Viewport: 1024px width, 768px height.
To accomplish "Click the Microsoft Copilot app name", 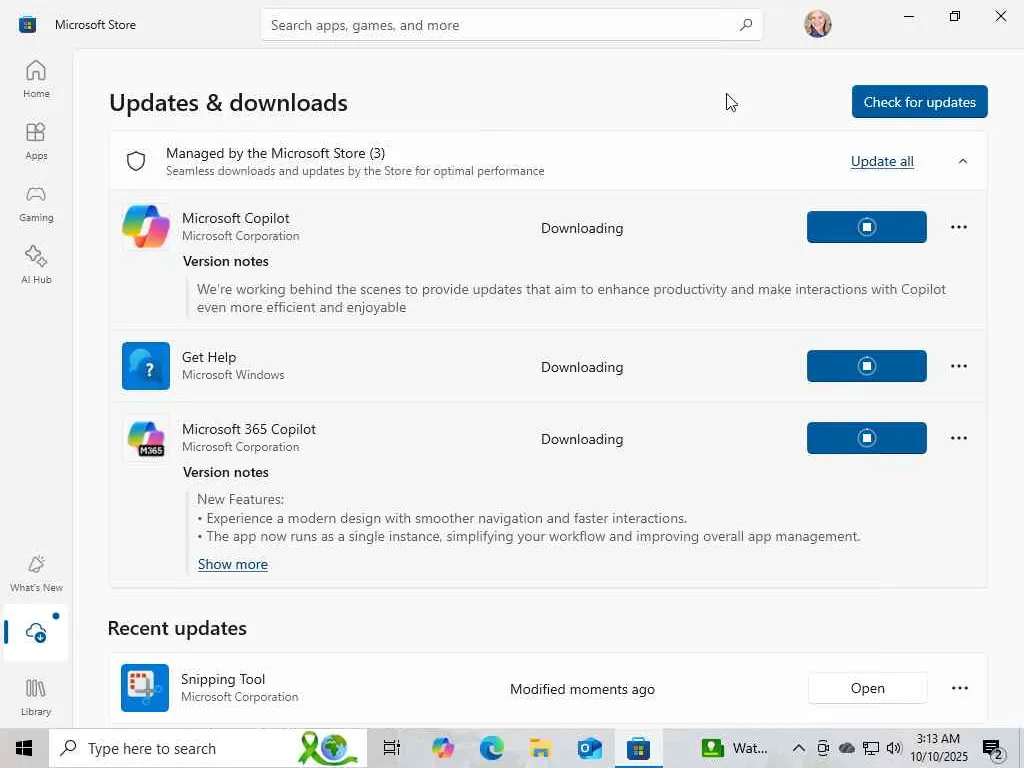I will pos(236,218).
